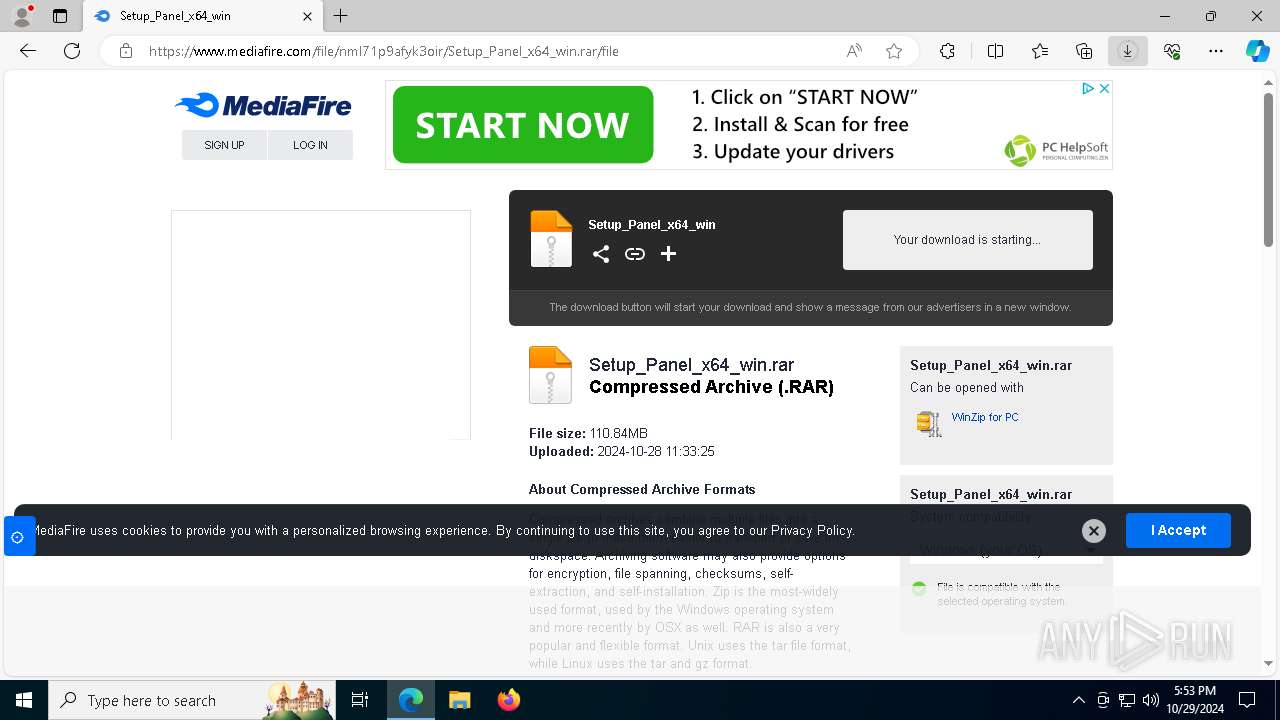Launch Firefox from taskbar
This screenshot has height=720, width=1280.
tap(509, 700)
